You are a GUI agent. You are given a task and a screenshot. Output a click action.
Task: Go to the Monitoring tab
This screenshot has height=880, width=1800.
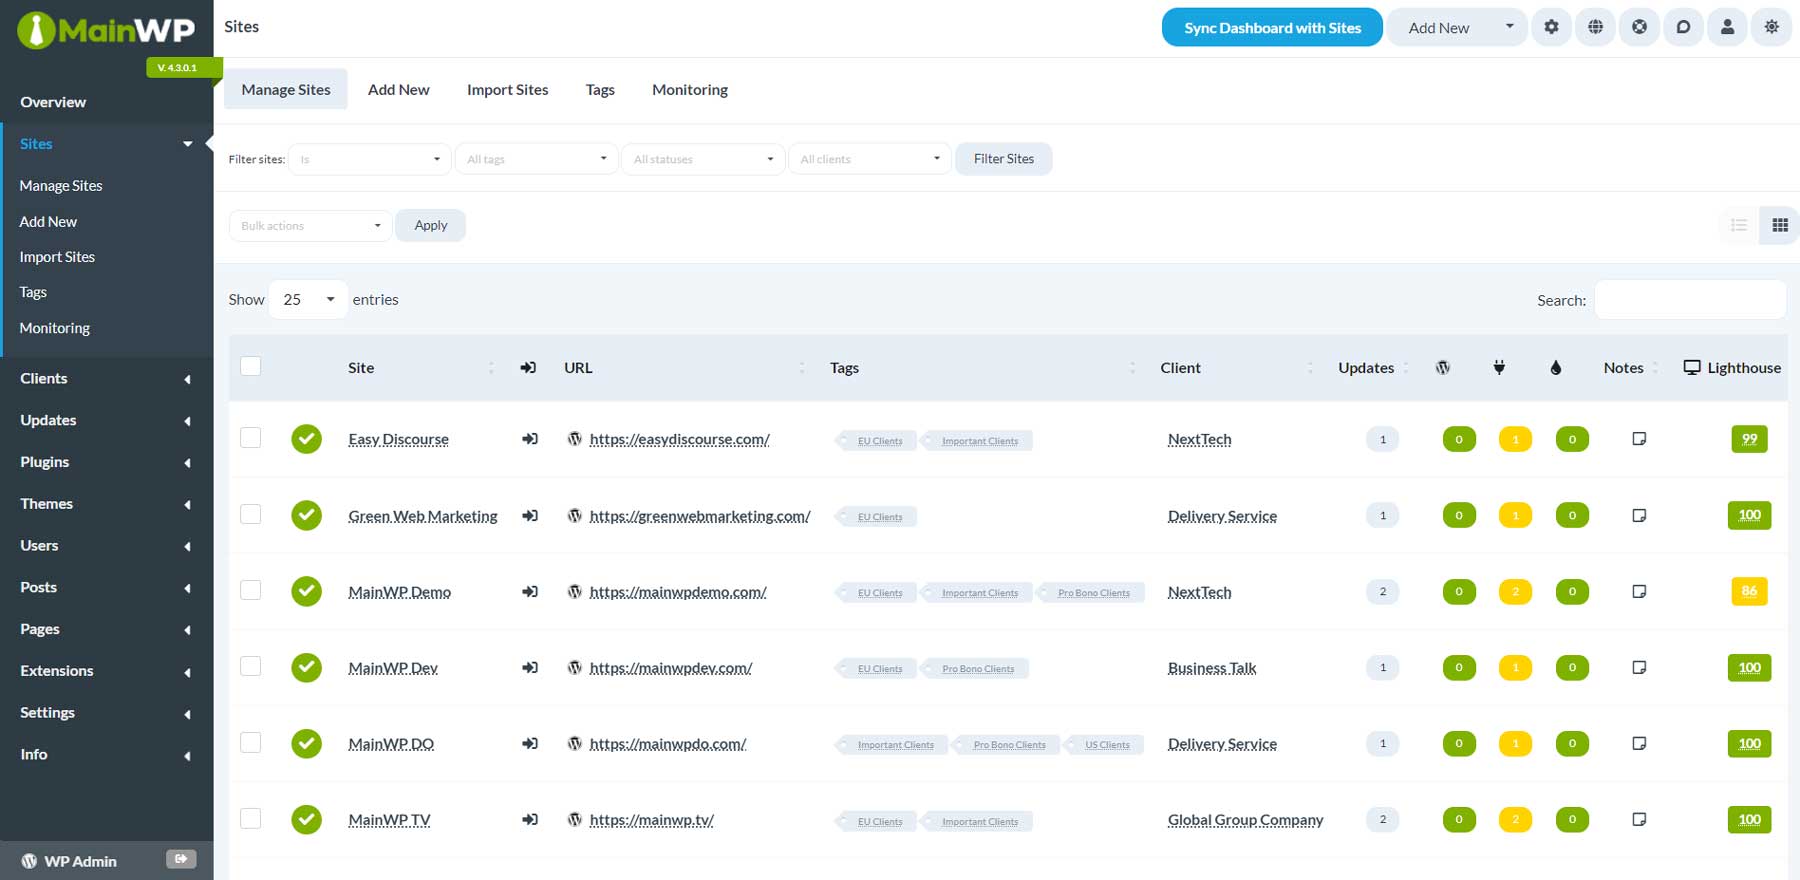click(689, 90)
